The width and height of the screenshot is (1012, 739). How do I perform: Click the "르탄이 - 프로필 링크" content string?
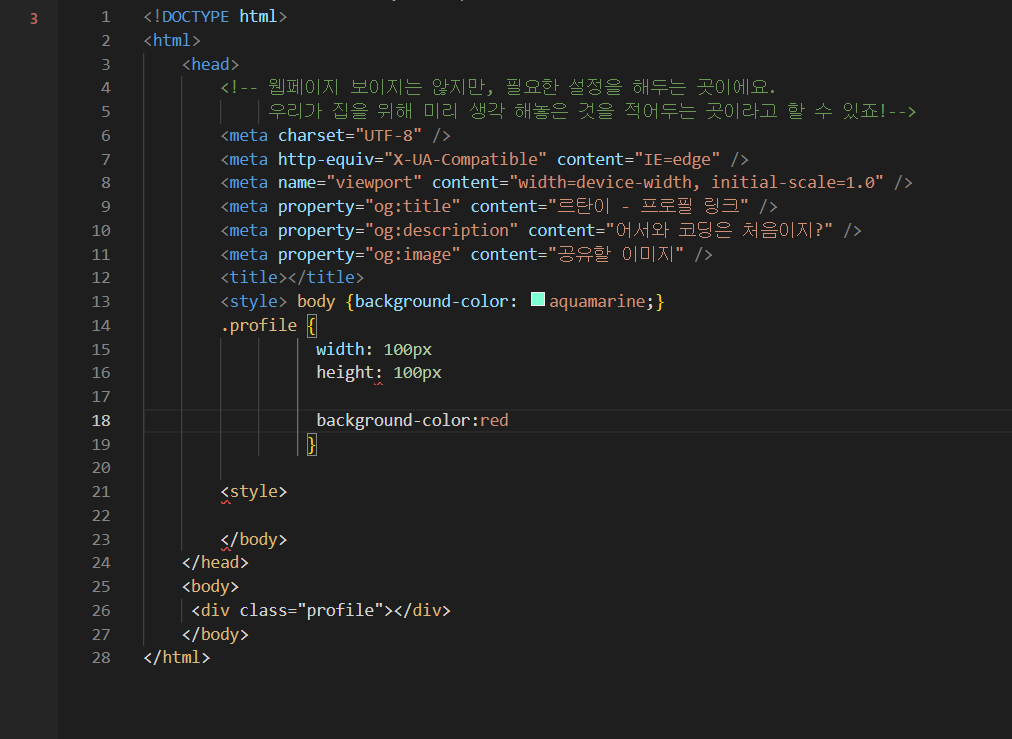pos(648,207)
